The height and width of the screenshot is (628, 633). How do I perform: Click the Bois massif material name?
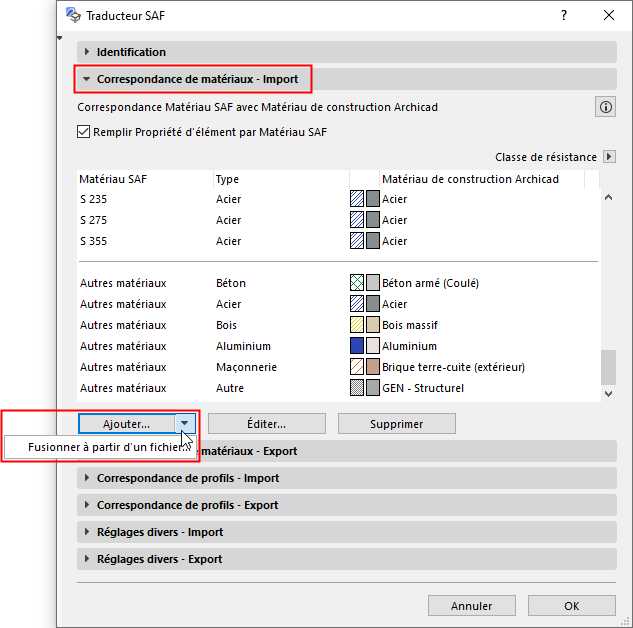coord(410,325)
